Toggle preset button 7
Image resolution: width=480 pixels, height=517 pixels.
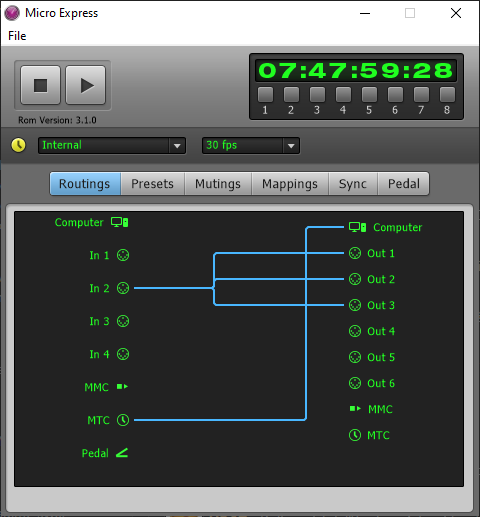pos(421,95)
